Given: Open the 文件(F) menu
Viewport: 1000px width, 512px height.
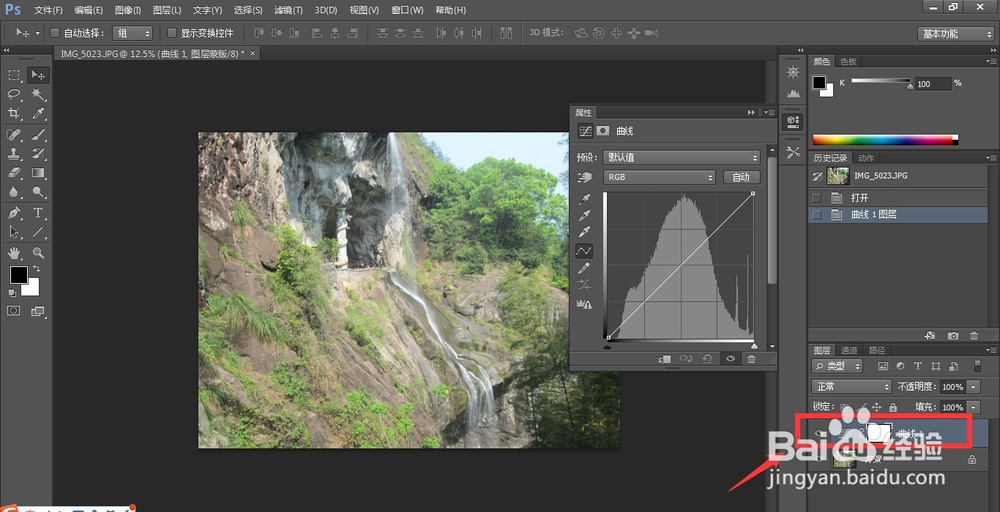Looking at the screenshot, I should tap(48, 10).
